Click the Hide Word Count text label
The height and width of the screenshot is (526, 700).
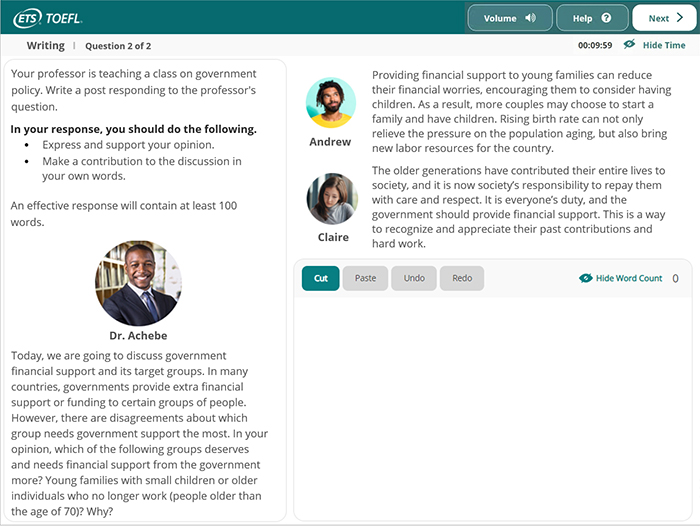point(629,278)
